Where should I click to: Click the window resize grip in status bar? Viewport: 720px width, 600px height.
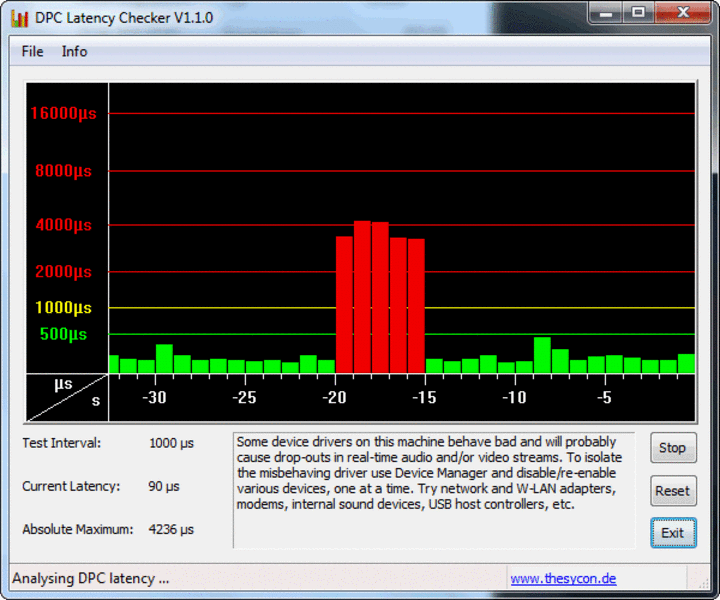[703, 582]
